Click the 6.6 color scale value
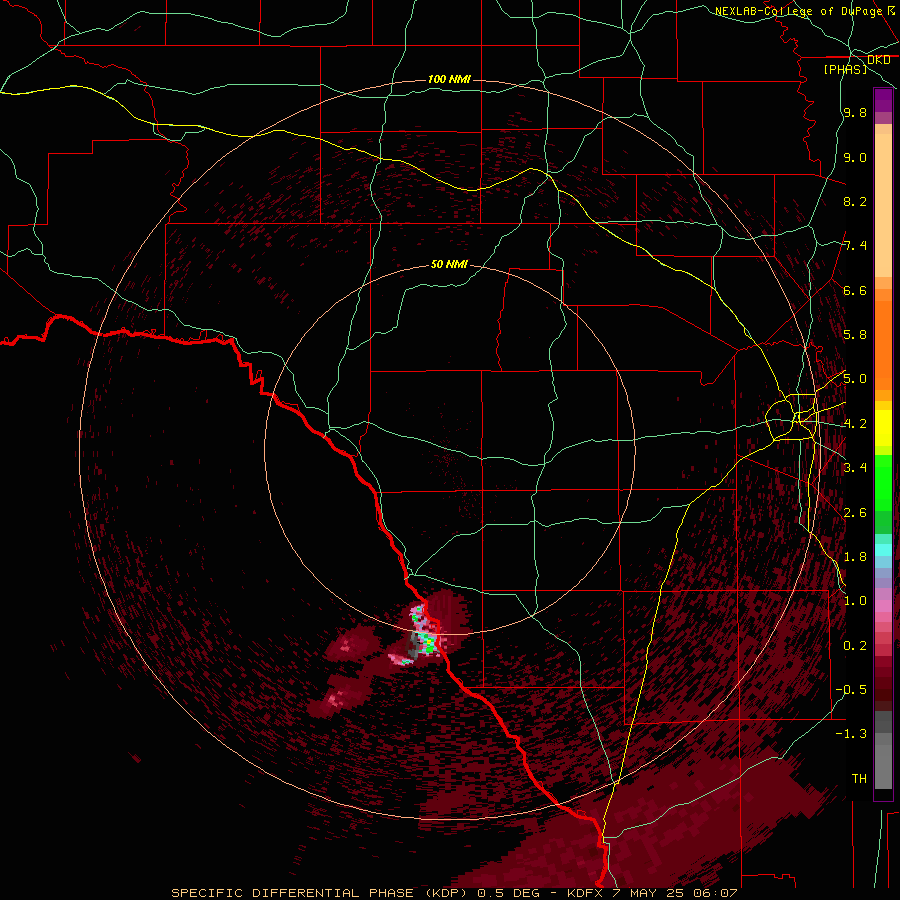 (855, 290)
